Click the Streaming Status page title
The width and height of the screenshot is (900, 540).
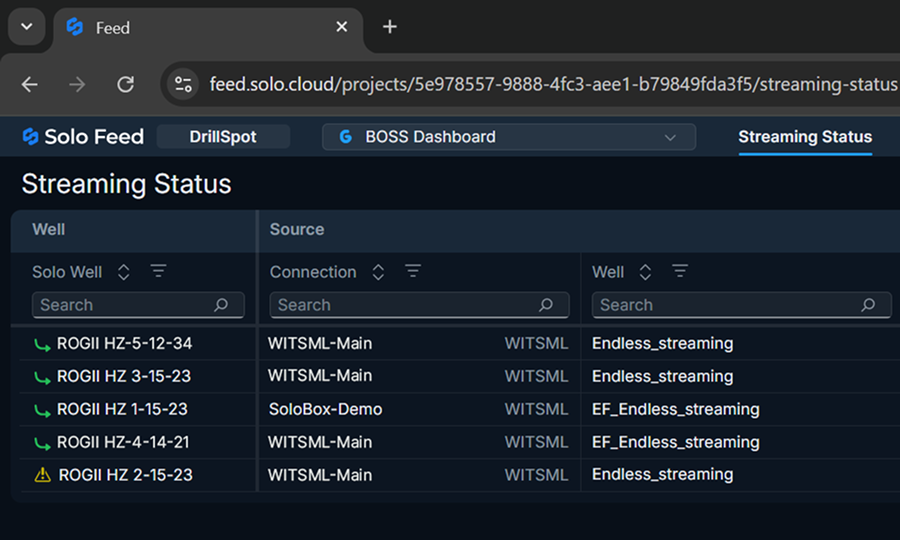126,184
